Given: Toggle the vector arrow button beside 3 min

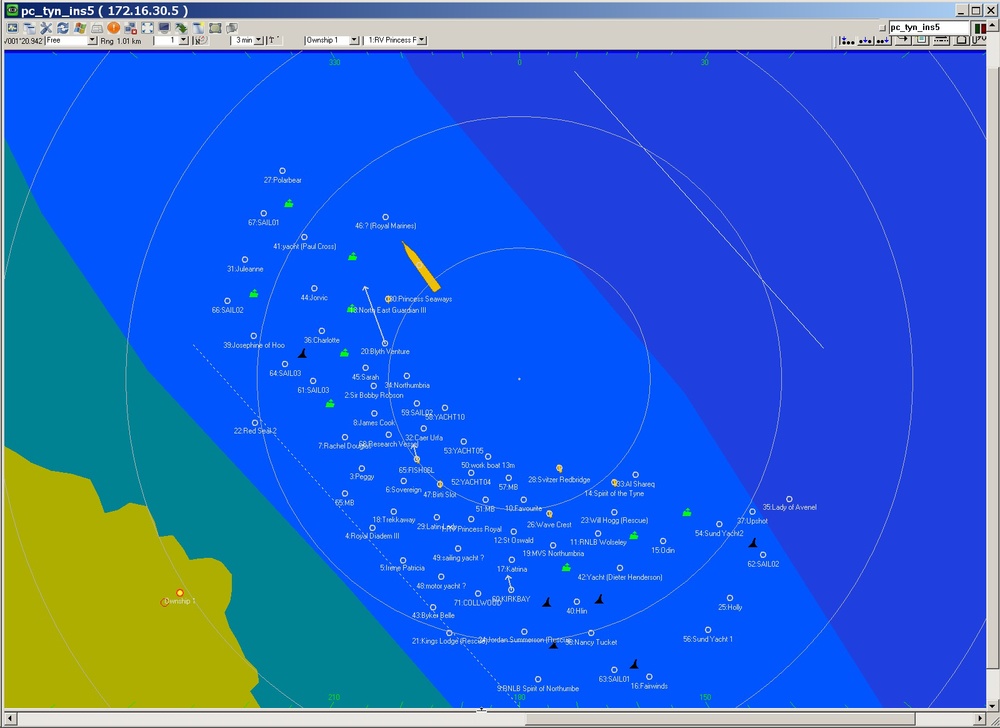Looking at the screenshot, I should 273,41.
